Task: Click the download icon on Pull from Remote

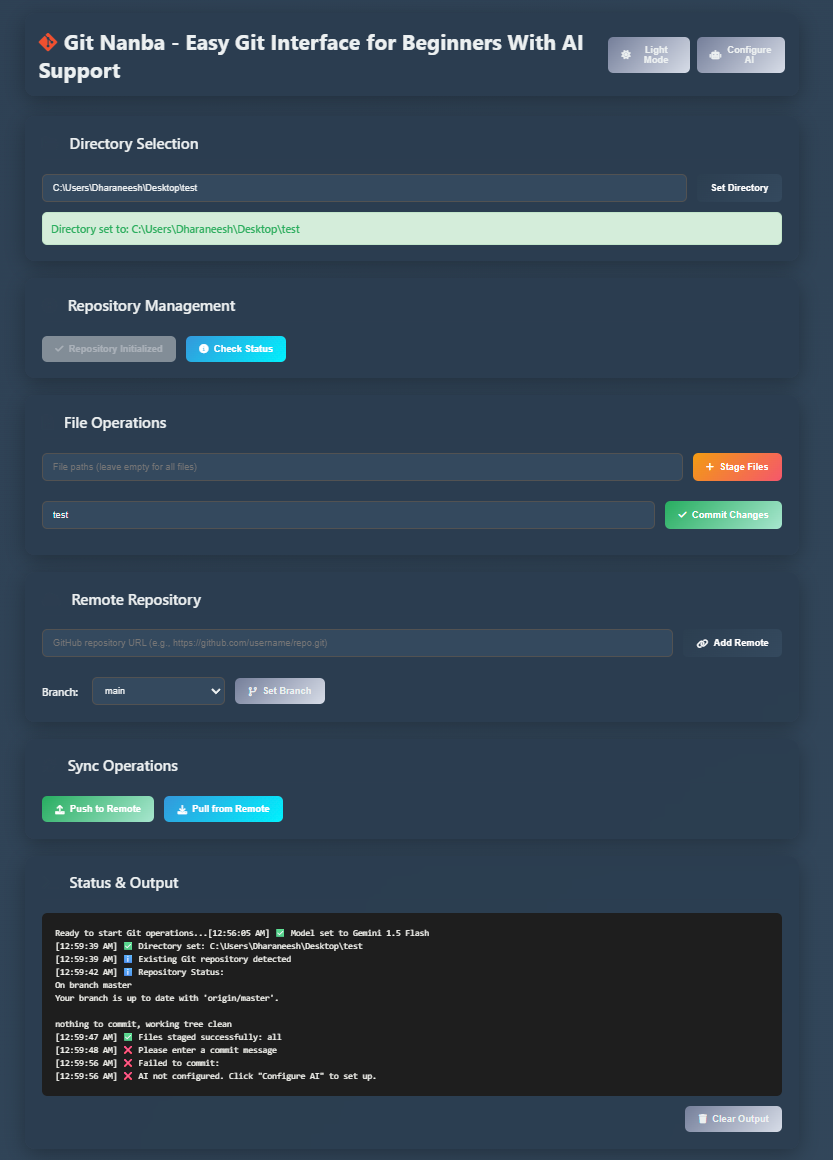Action: 183,809
